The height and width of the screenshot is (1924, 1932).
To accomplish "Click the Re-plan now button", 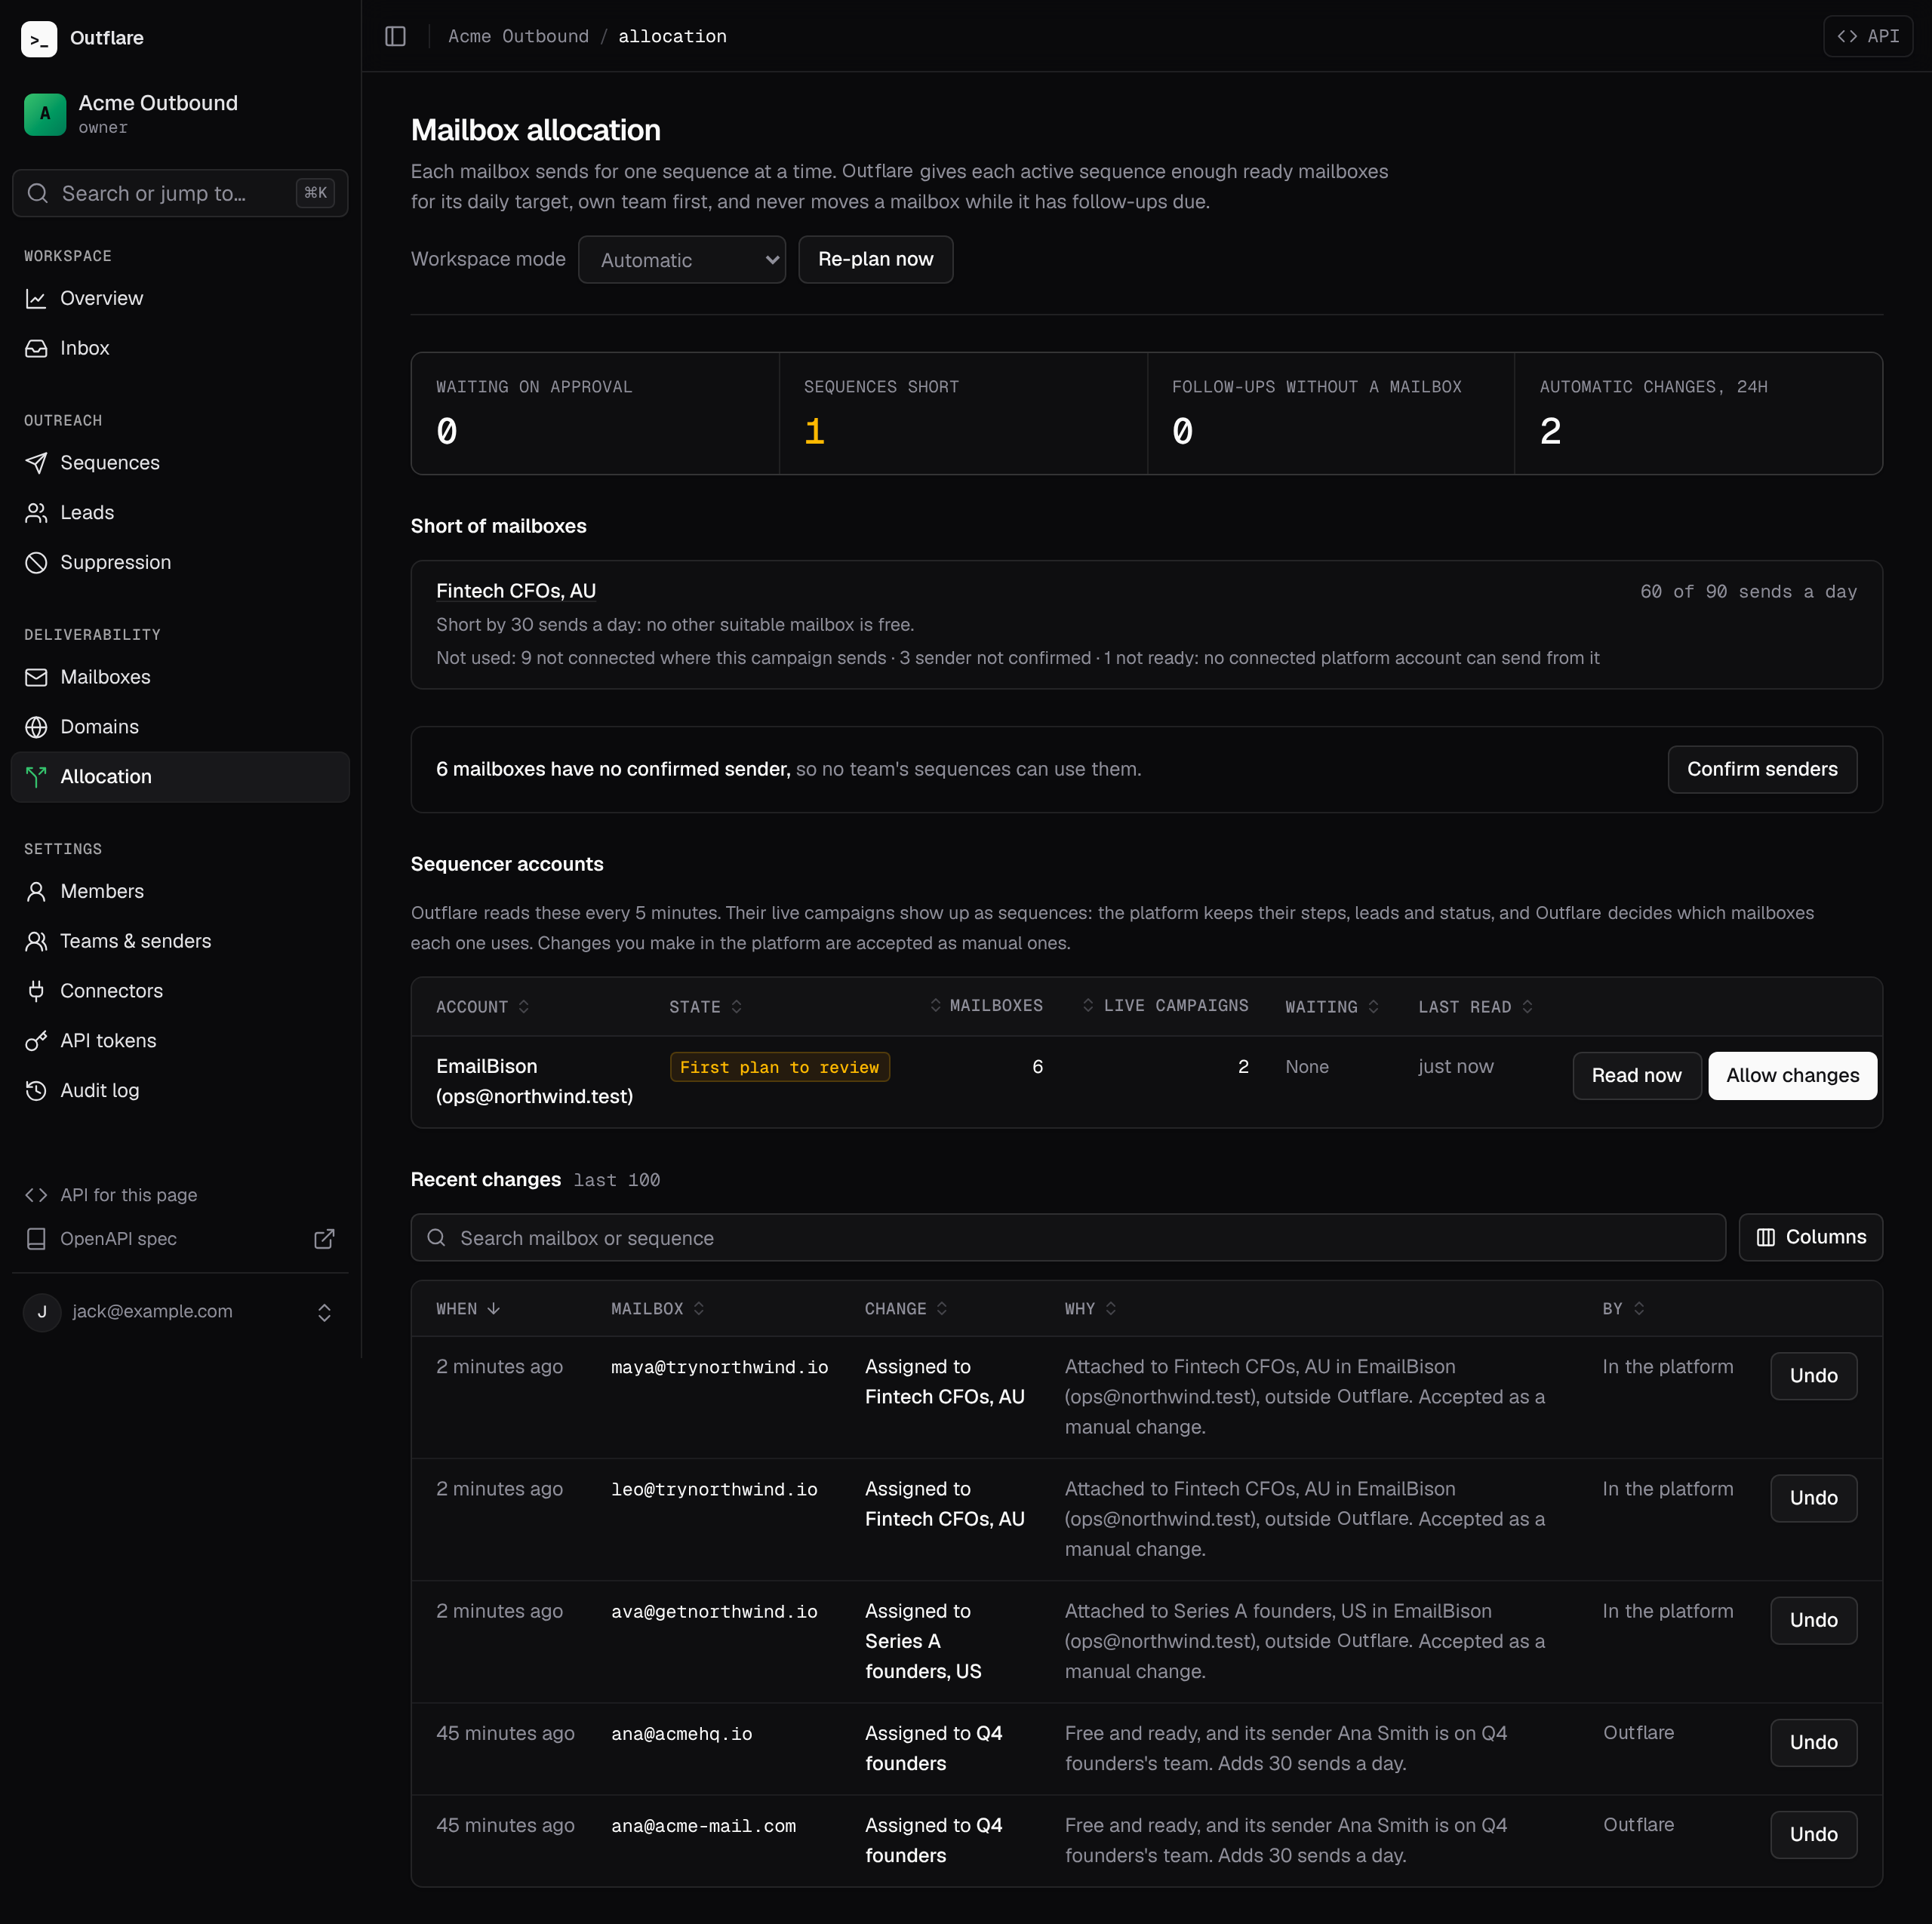I will (875, 260).
